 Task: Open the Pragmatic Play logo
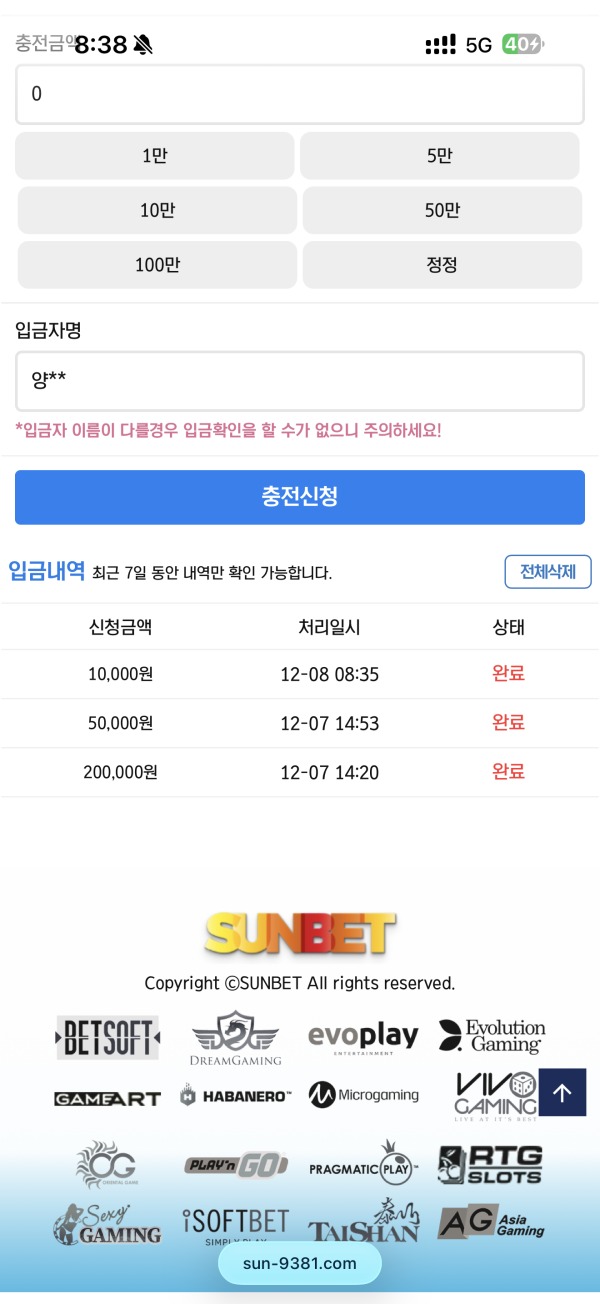(x=363, y=1165)
